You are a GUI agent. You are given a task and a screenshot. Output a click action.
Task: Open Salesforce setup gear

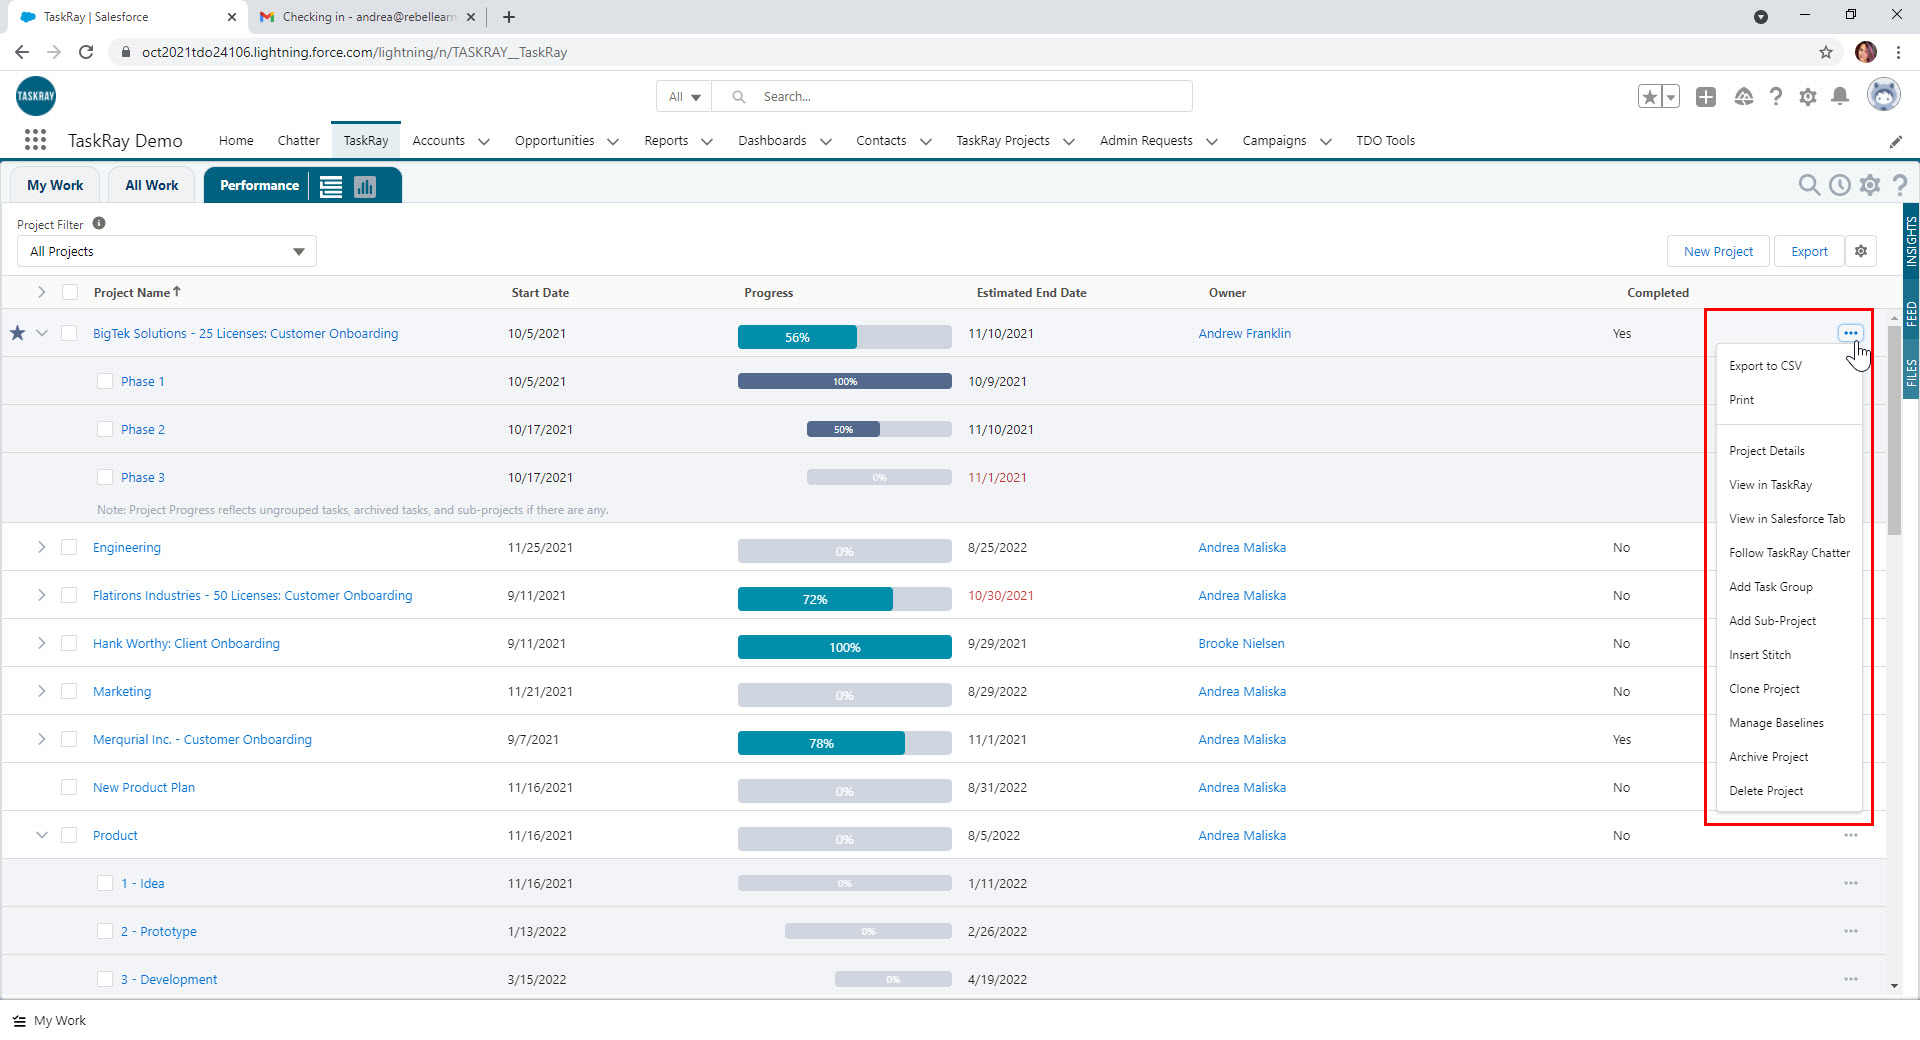point(1808,97)
